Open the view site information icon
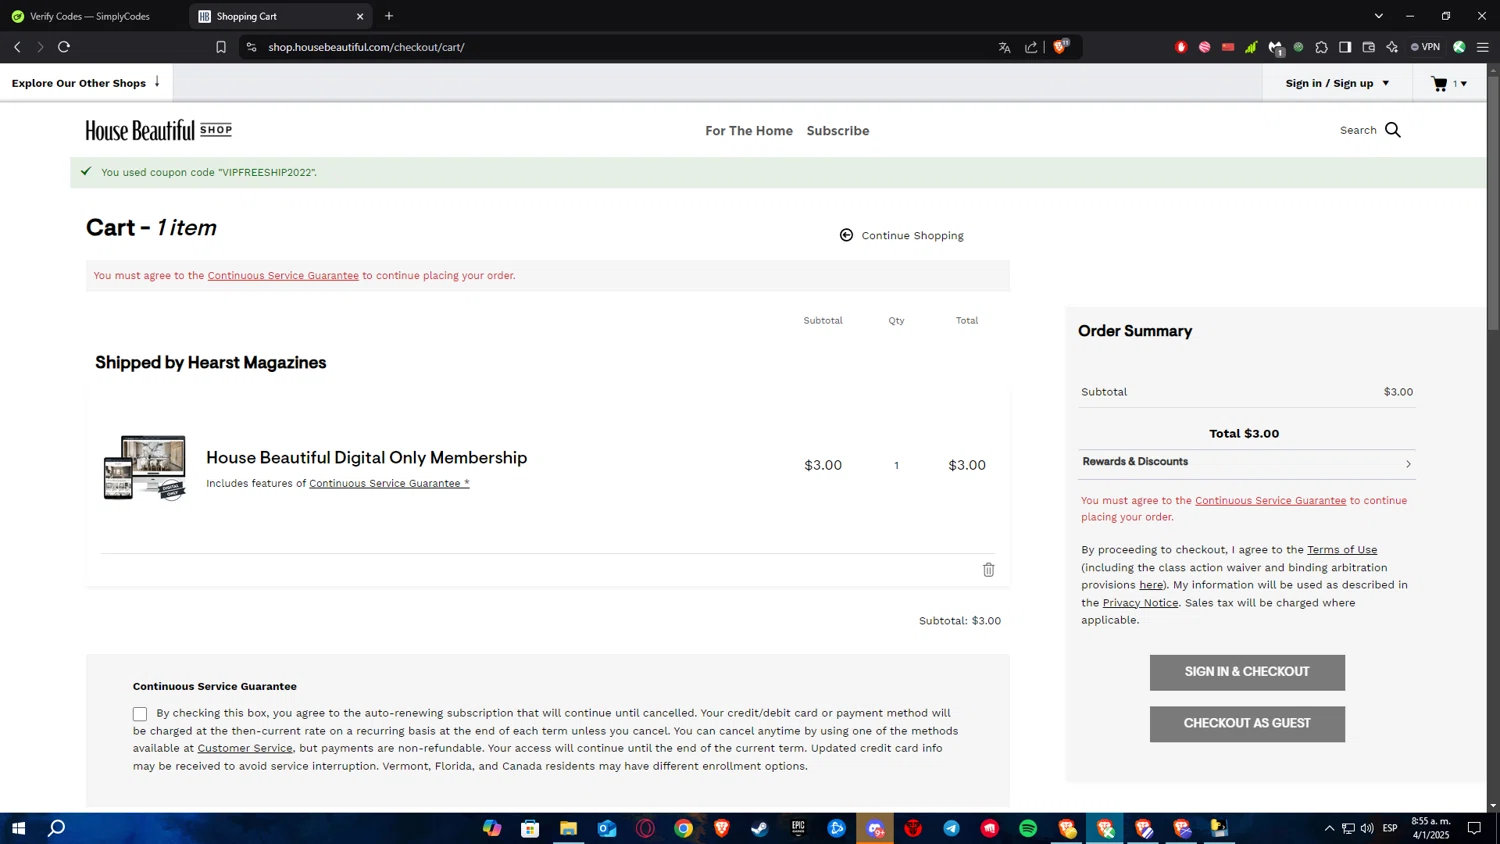1500x844 pixels. 251,47
